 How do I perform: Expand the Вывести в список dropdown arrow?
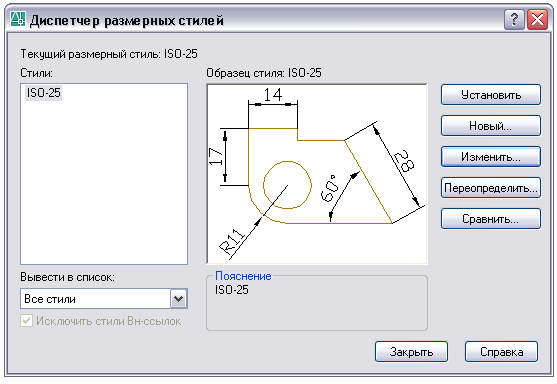[179, 299]
